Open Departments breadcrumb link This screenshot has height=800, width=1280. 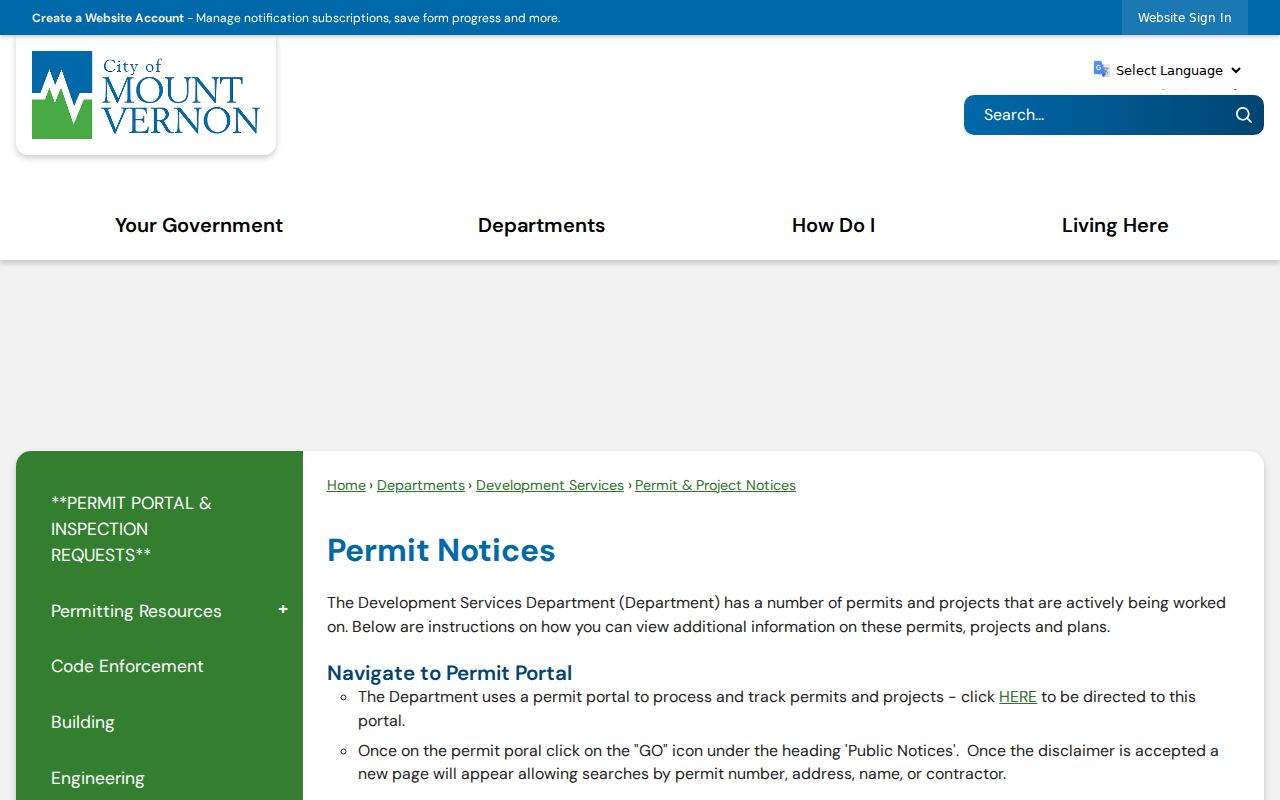(x=421, y=485)
